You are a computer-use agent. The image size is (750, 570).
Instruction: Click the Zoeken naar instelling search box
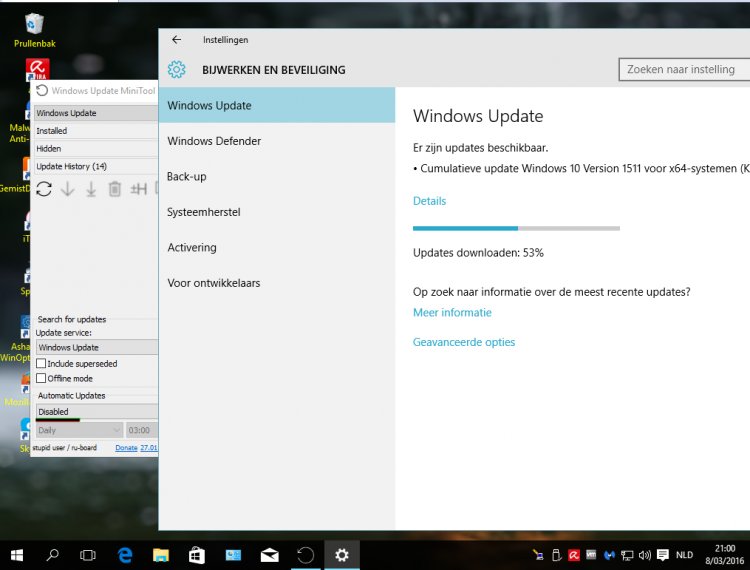[x=682, y=70]
